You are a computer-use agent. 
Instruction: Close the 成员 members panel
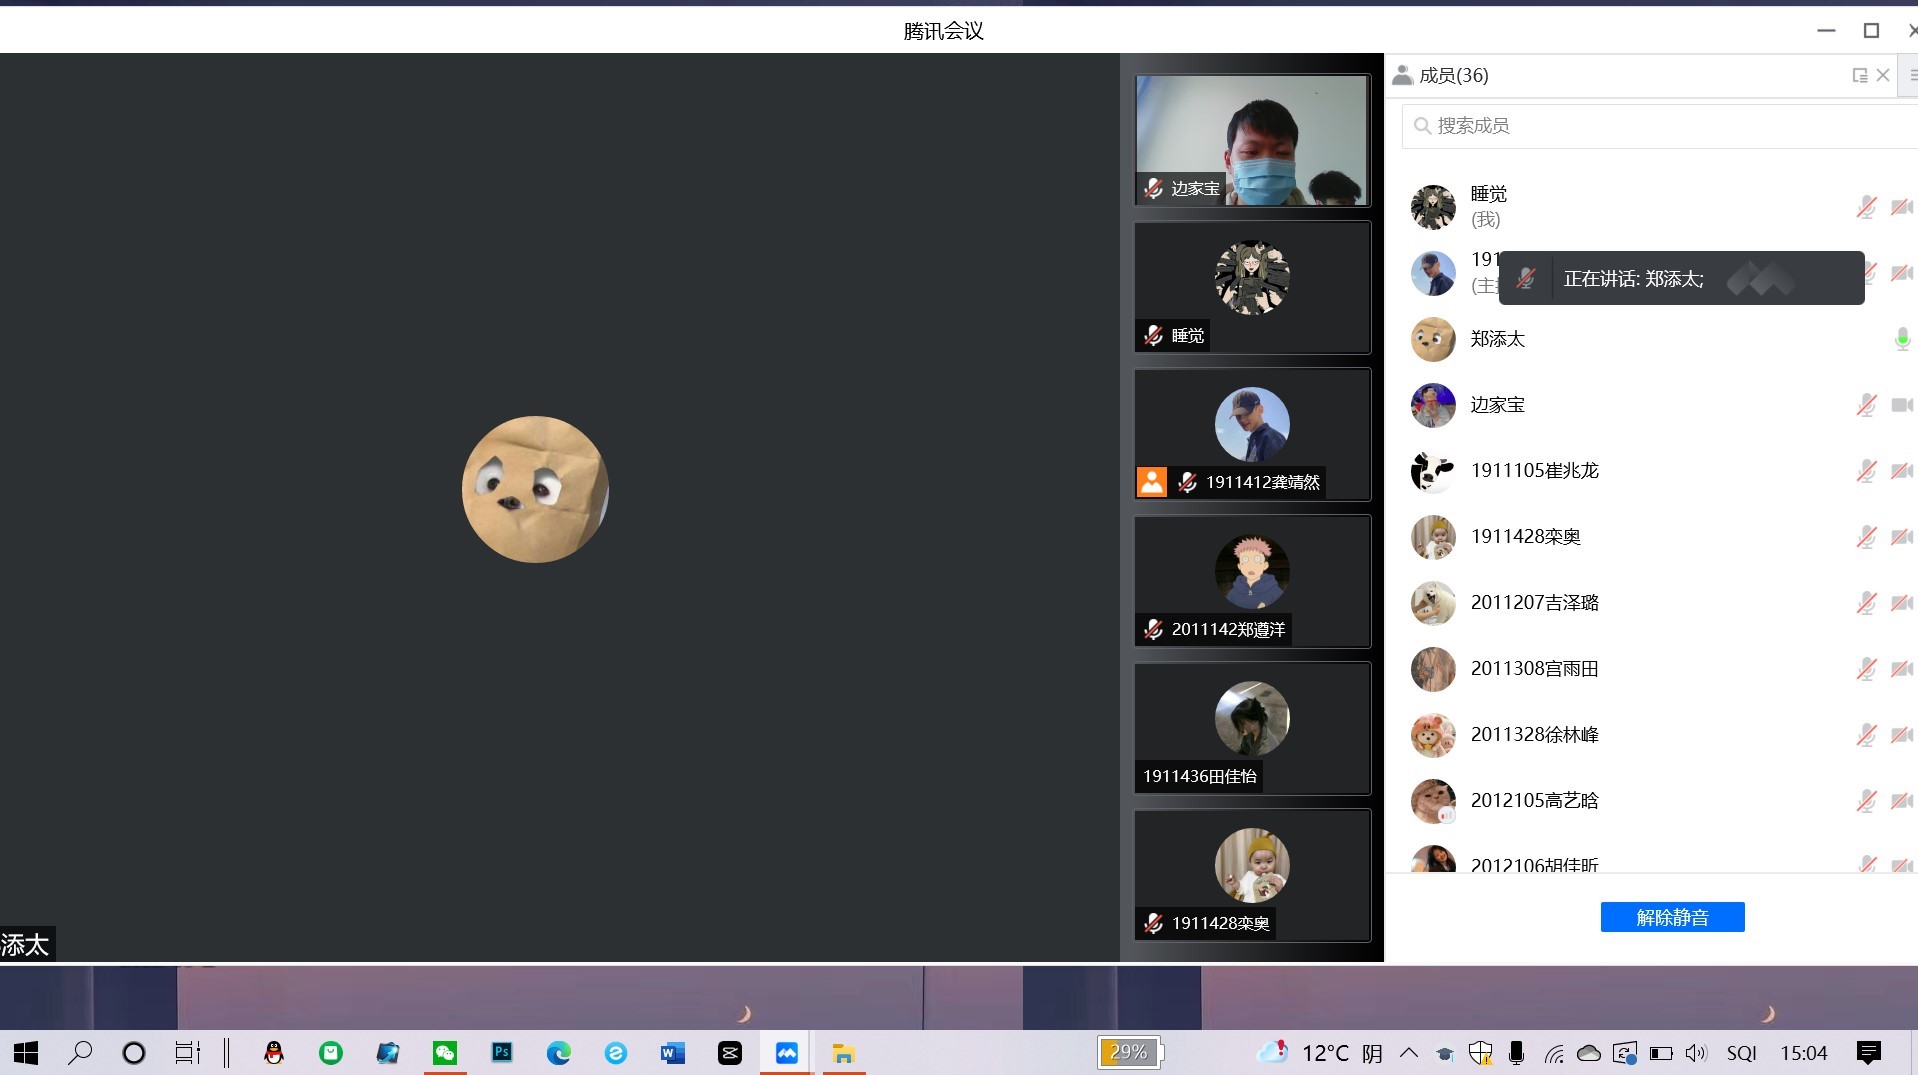tap(1883, 76)
